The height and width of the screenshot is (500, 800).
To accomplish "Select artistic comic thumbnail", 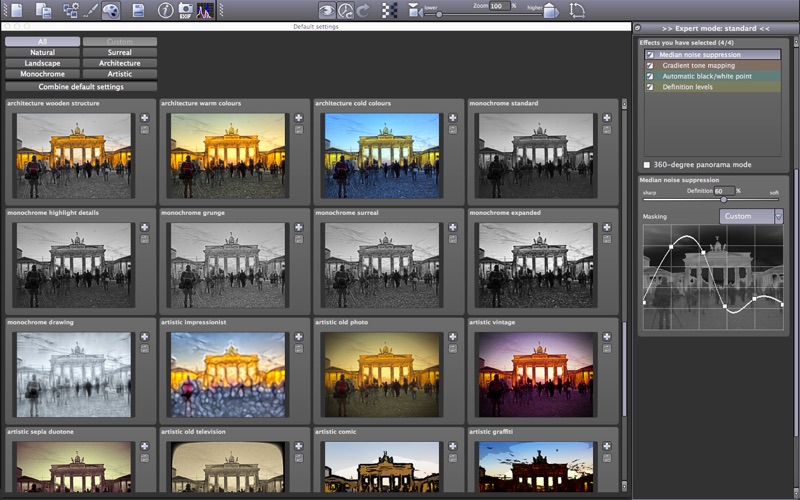I will click(382, 467).
